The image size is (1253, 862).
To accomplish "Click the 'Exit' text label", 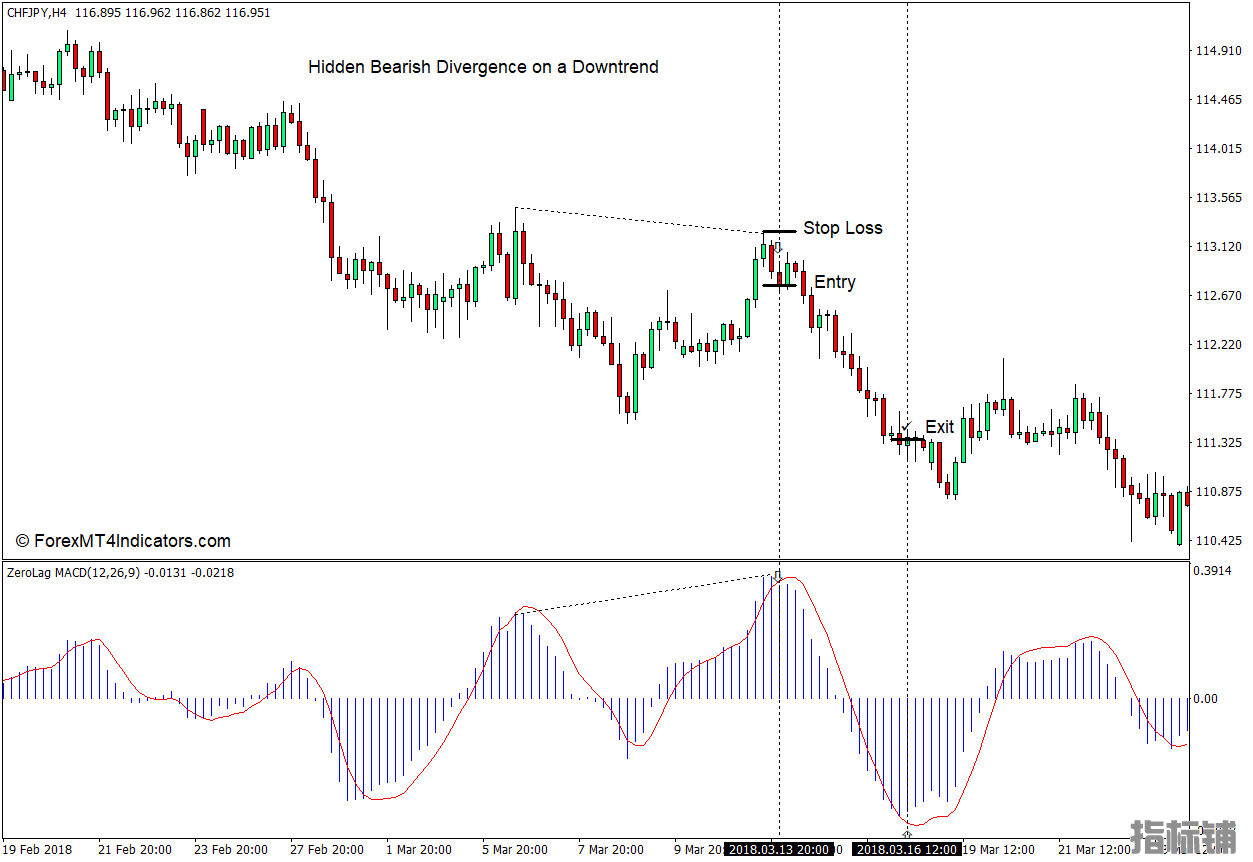I will point(939,427).
